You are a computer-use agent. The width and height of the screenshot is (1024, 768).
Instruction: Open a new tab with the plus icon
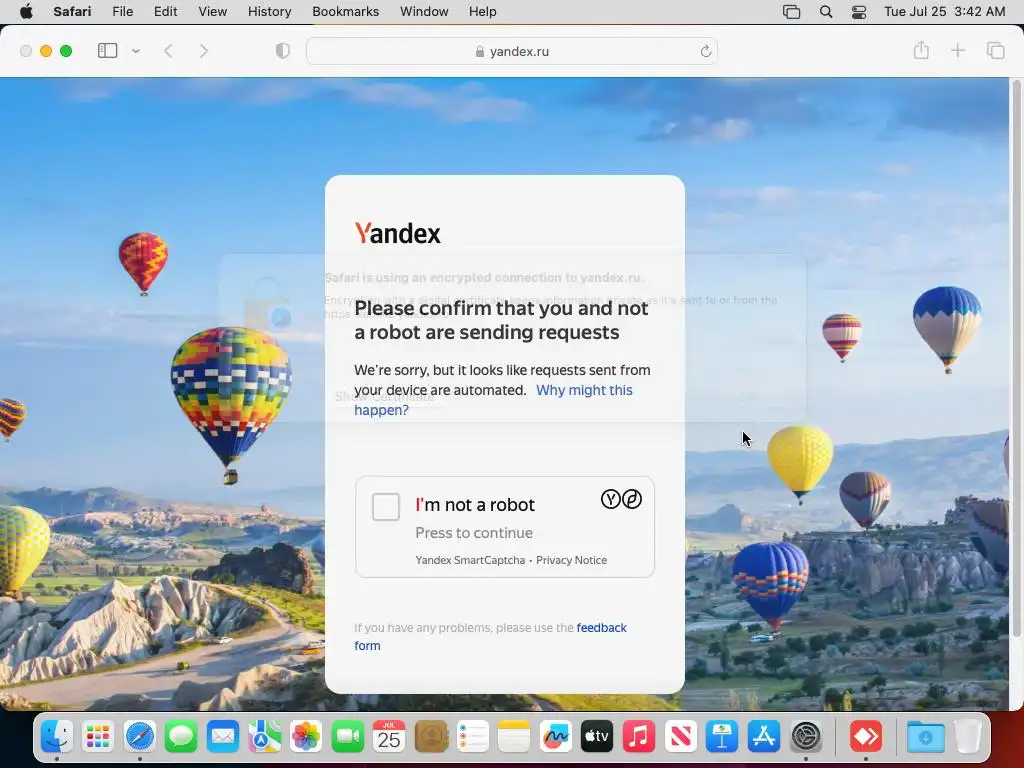click(957, 51)
